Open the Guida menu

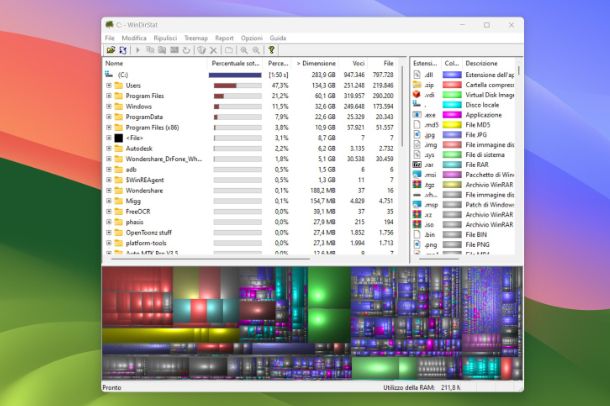pos(278,38)
